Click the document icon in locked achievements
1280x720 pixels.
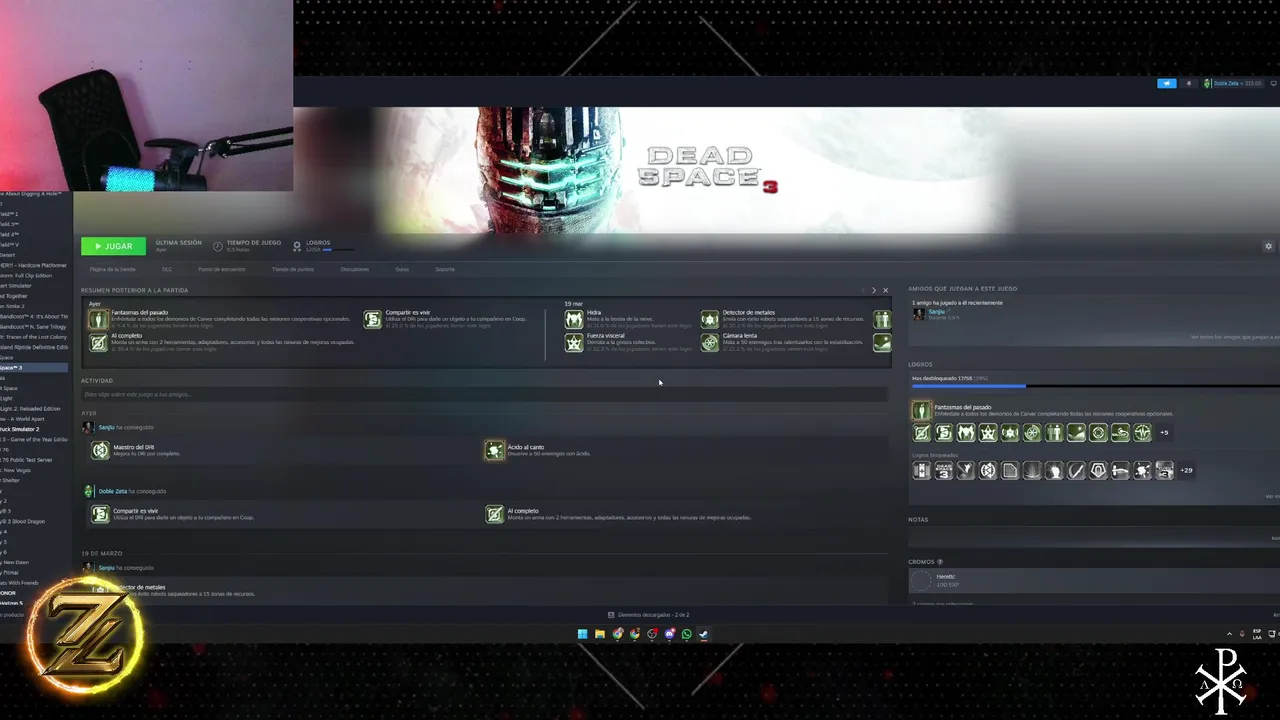coord(1010,470)
